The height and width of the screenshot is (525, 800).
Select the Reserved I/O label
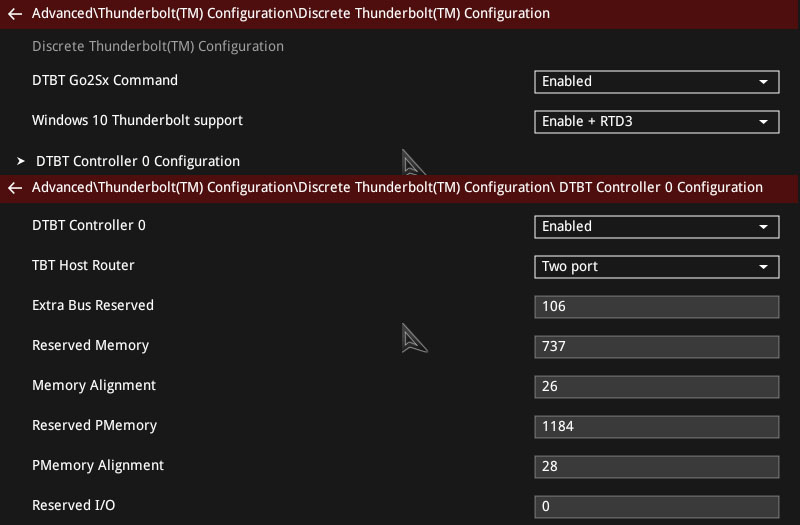(73, 505)
